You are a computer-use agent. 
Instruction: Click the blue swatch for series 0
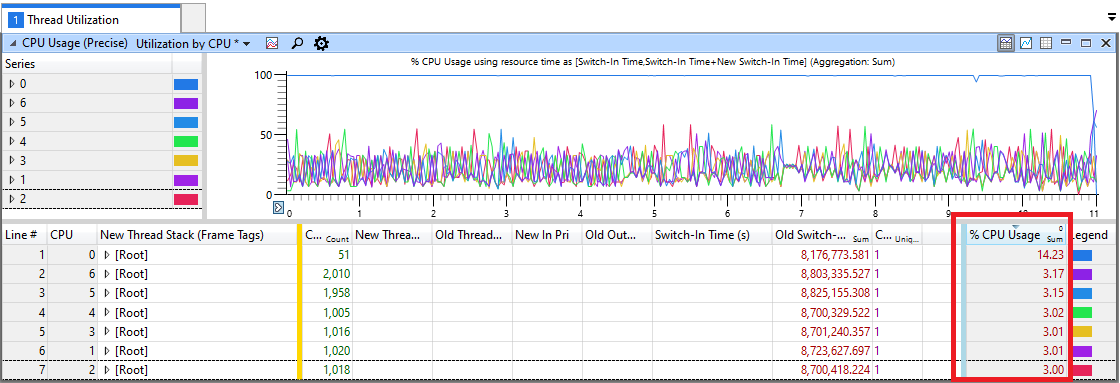click(186, 84)
